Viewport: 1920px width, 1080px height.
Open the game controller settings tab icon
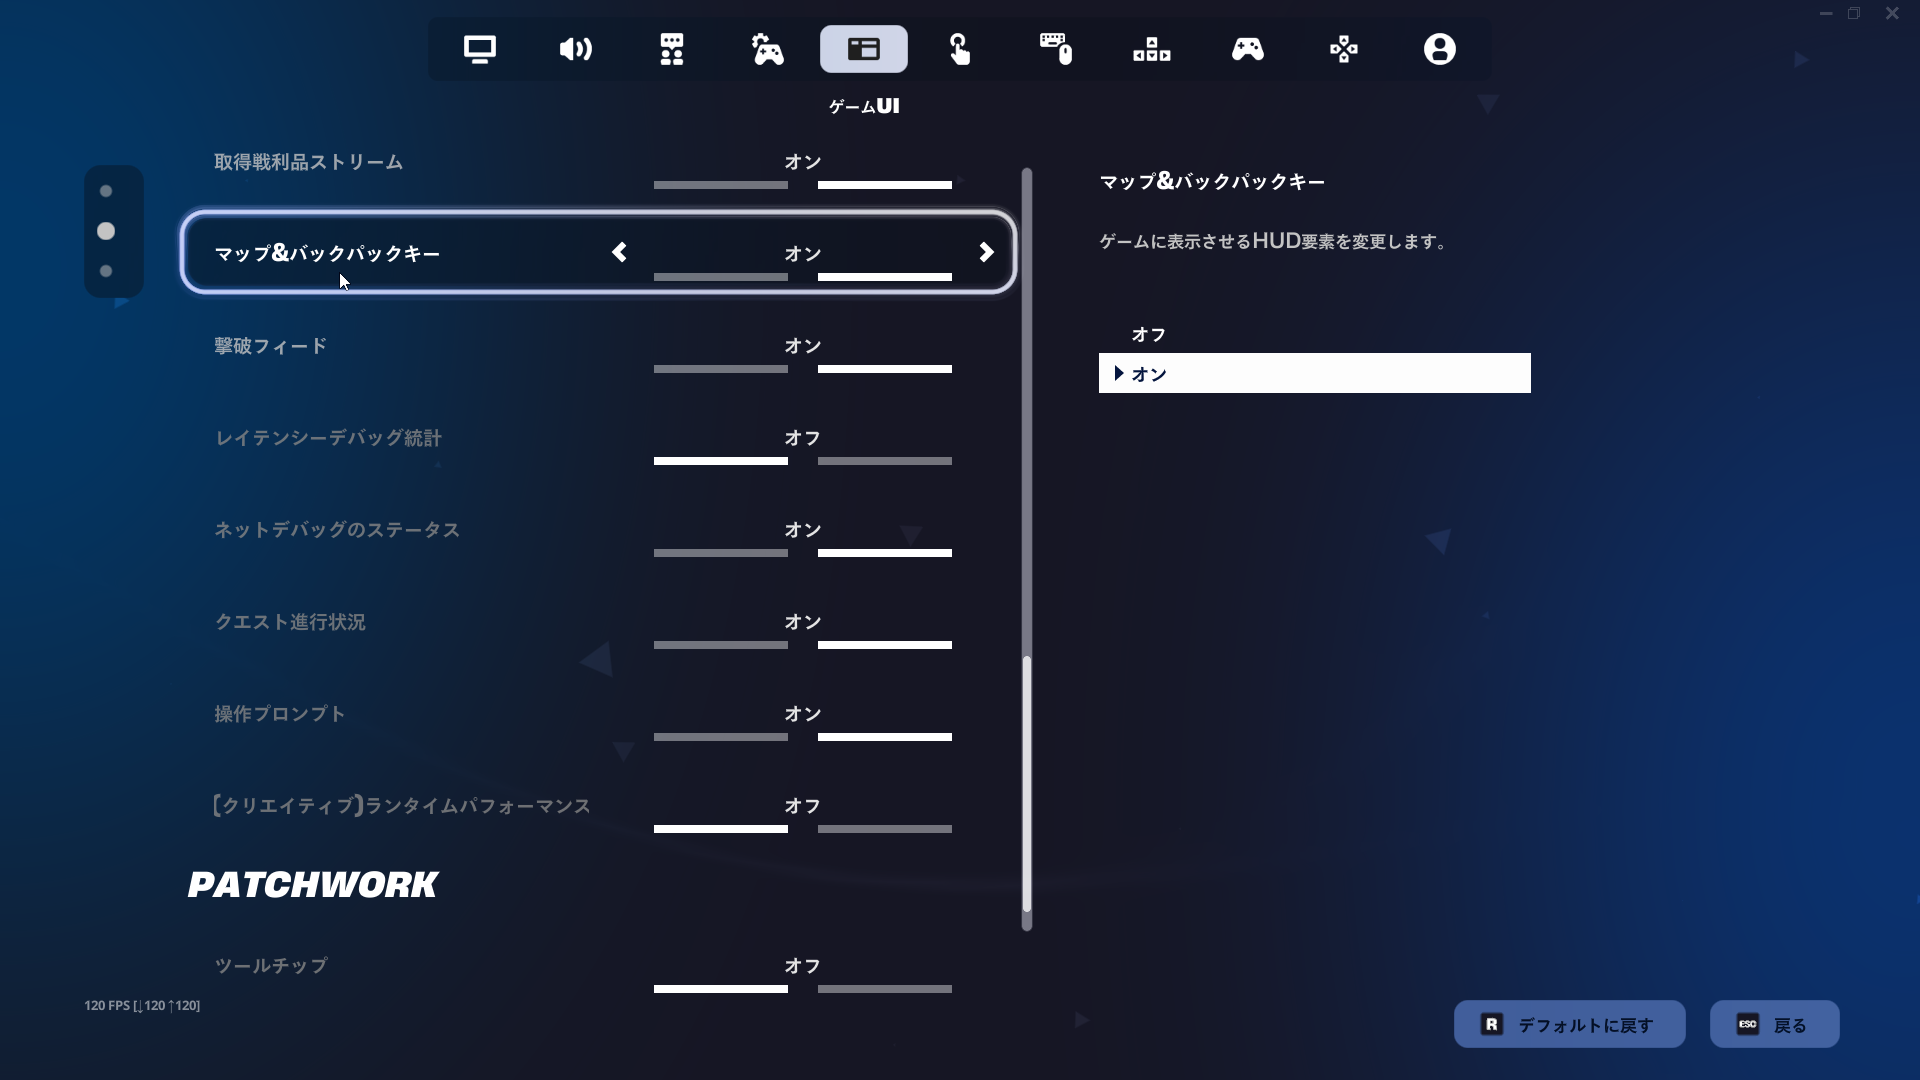pos(767,49)
